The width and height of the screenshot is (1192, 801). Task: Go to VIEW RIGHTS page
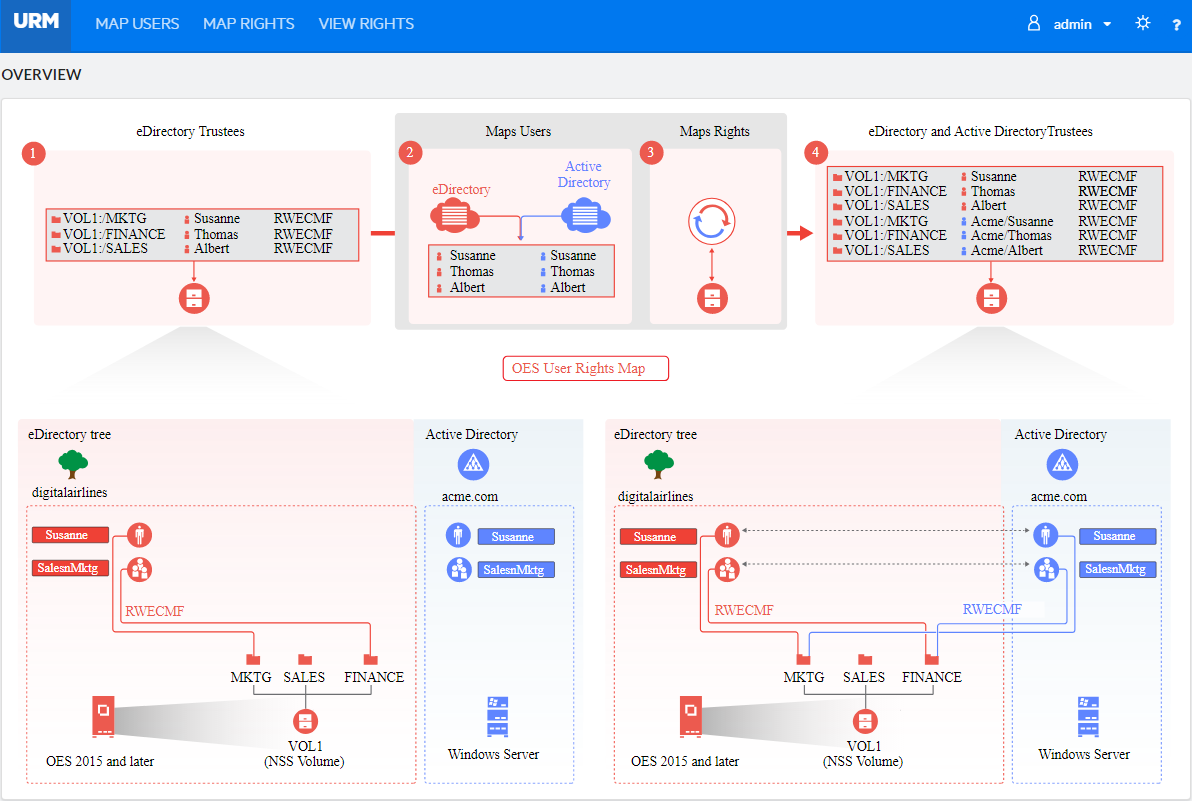click(x=366, y=24)
